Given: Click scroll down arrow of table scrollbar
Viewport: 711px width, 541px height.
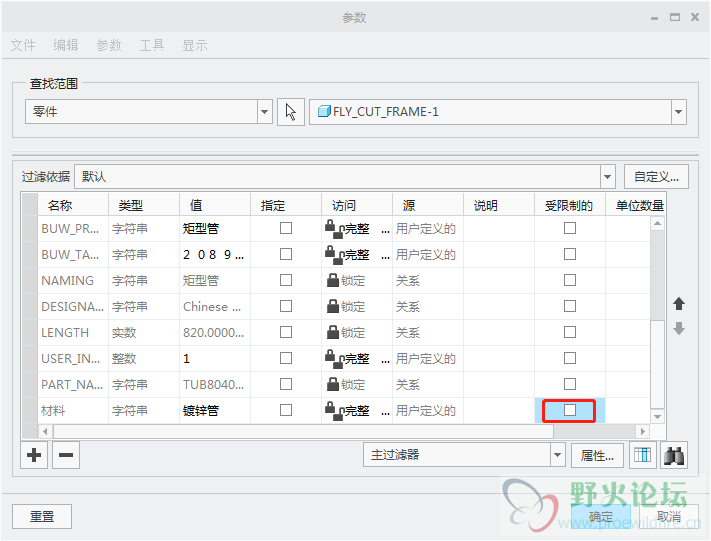Looking at the screenshot, I should (657, 416).
